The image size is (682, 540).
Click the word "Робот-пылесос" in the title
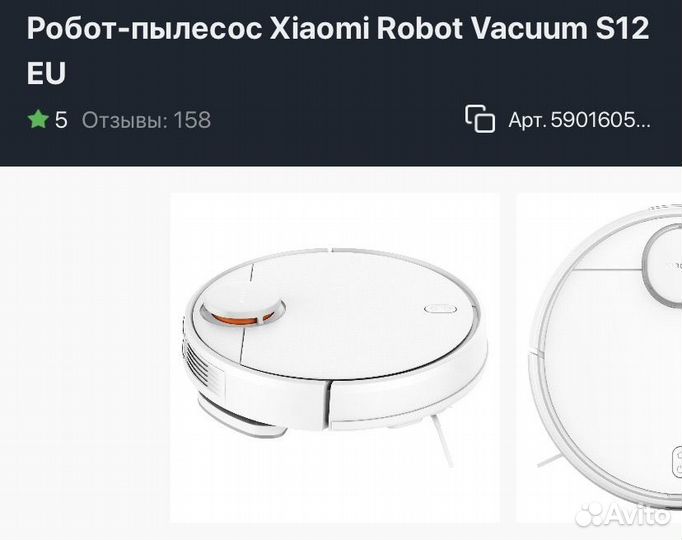click(x=144, y=29)
